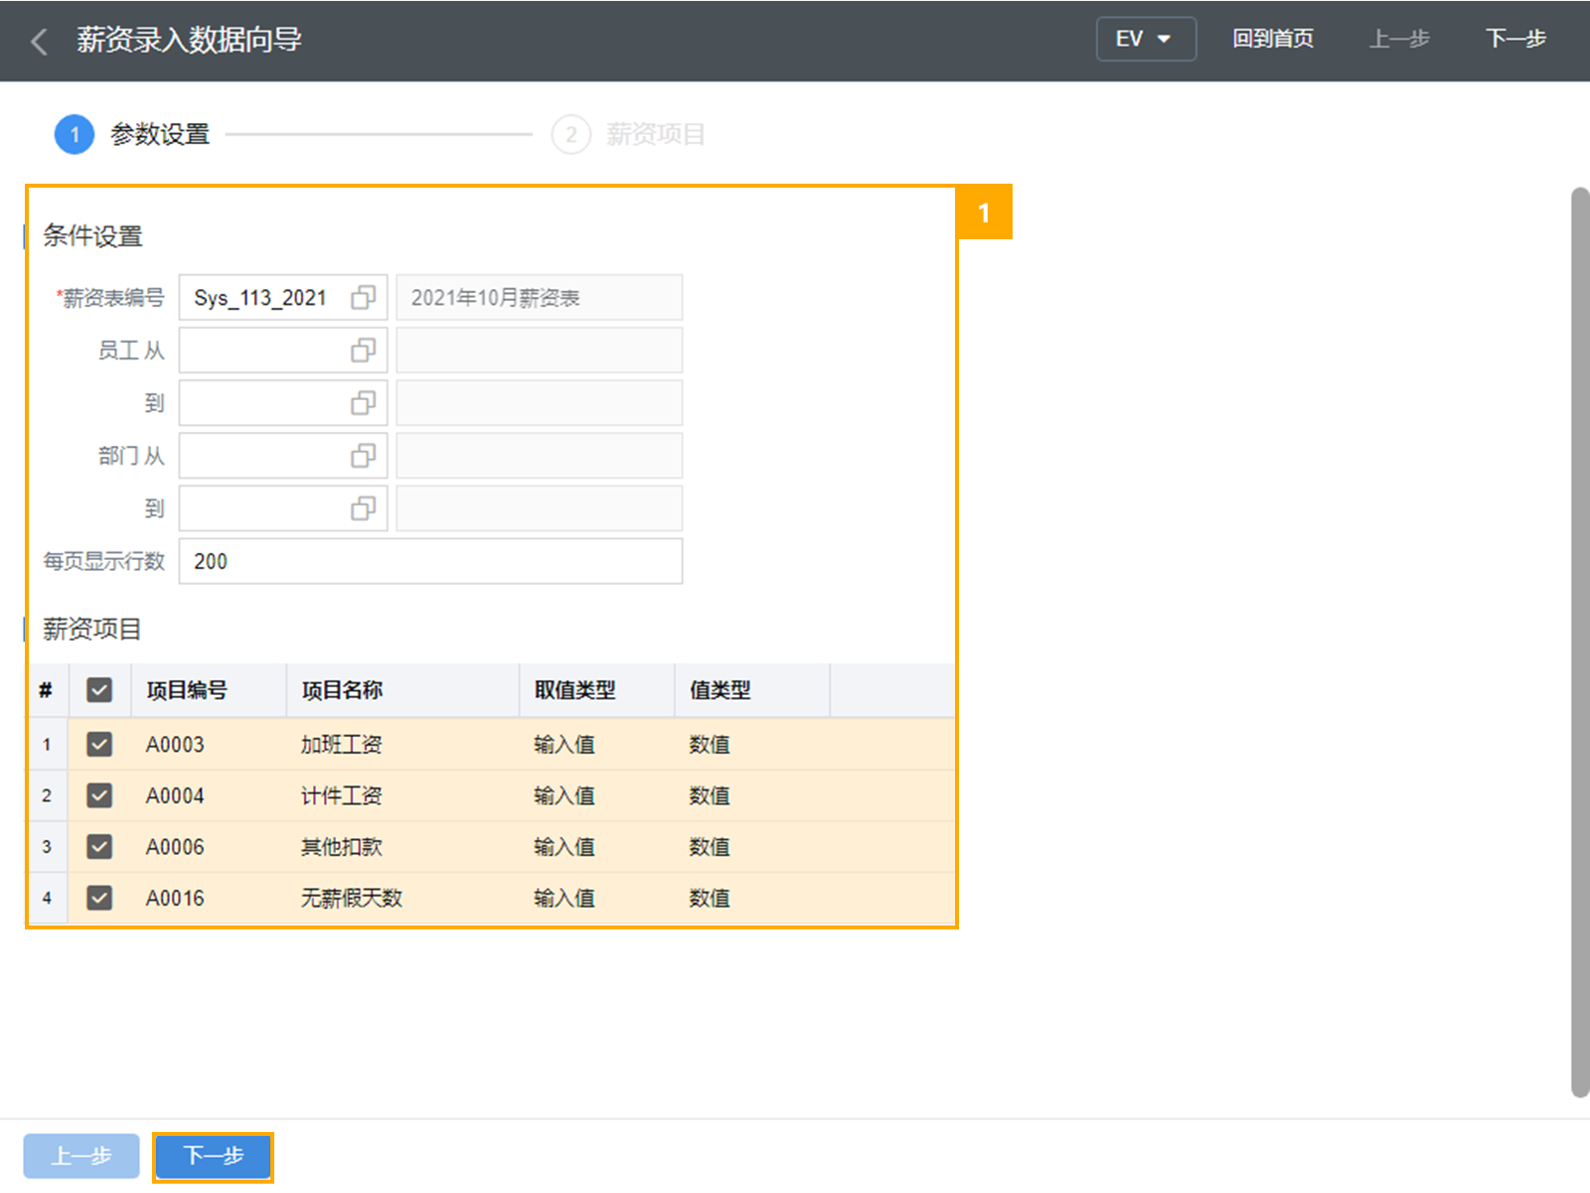Click the 员工 从 code input field
Screen dimensions: 1590x1193
pyautogui.click(x=283, y=351)
